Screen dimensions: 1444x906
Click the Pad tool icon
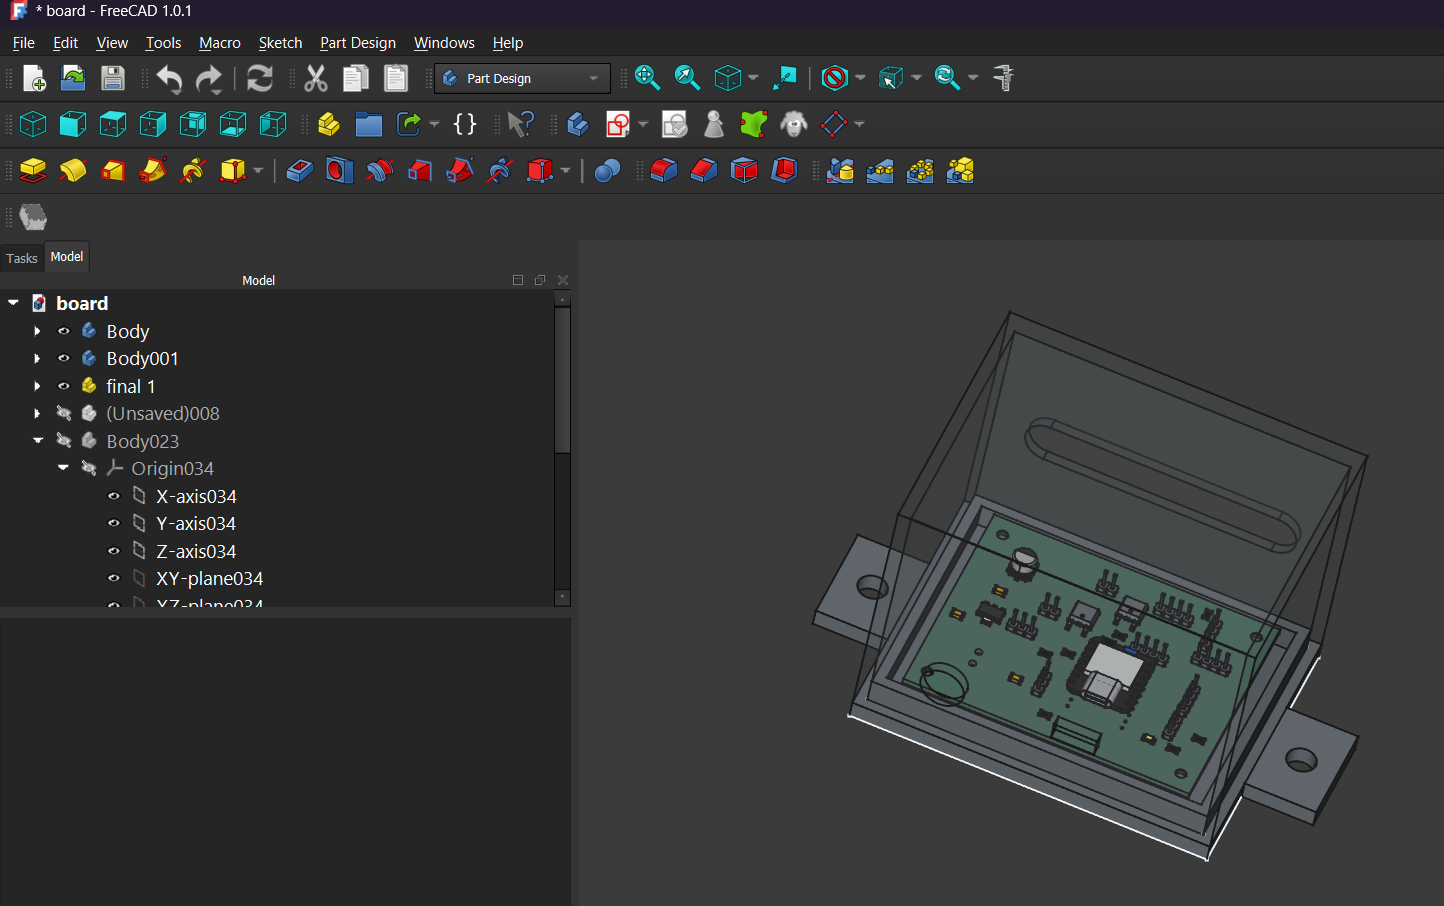pos(33,171)
